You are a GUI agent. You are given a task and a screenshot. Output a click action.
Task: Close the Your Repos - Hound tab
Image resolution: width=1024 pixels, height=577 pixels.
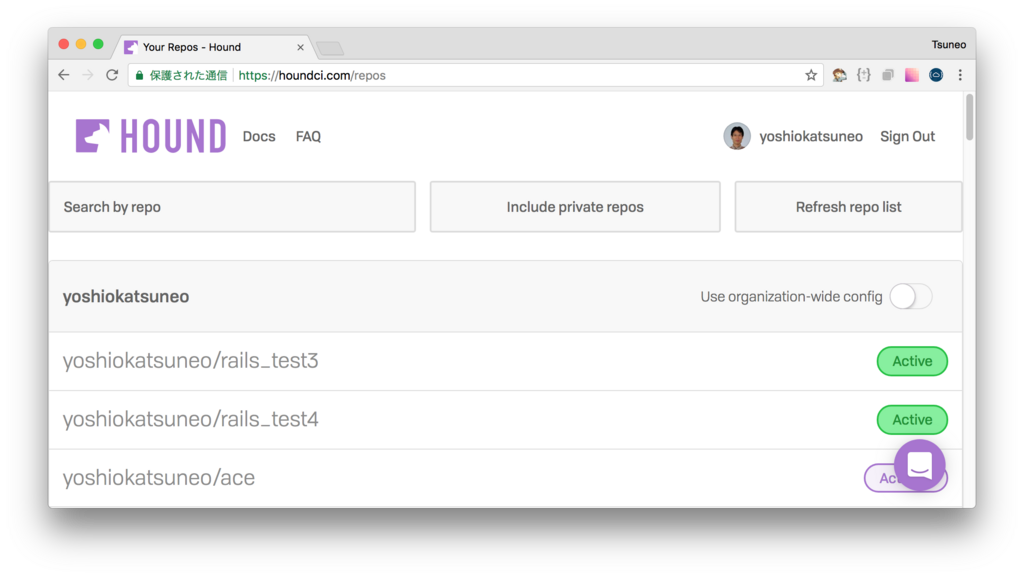300,47
